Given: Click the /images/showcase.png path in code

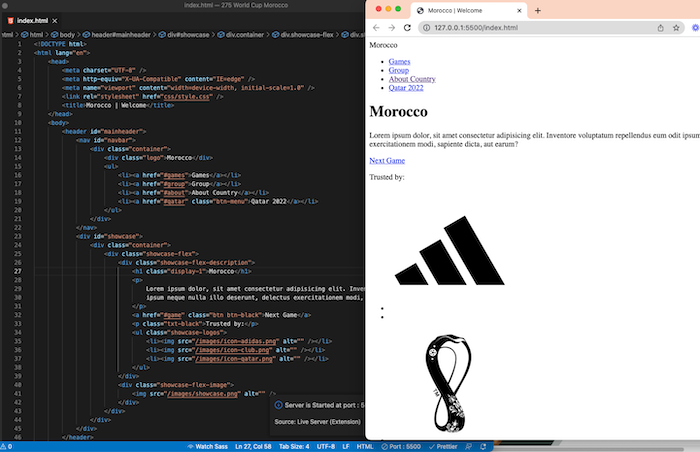Looking at the screenshot, I should [203, 394].
